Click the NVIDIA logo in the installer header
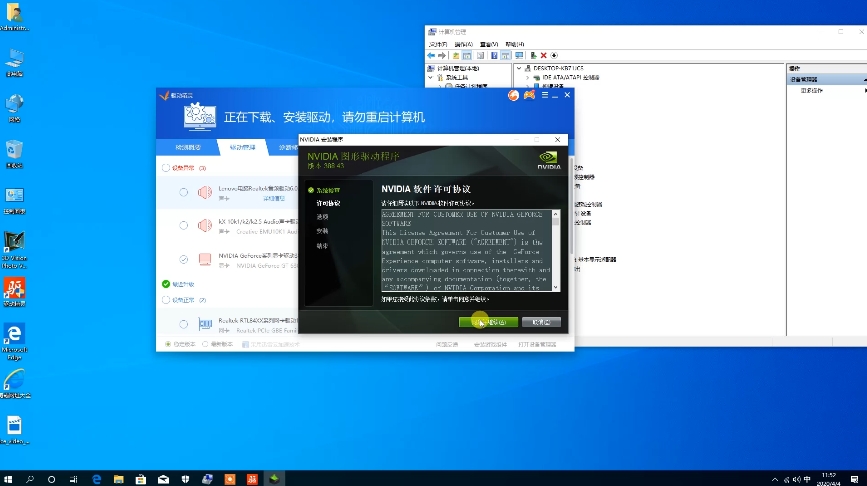This screenshot has height=486, width=867. click(549, 160)
